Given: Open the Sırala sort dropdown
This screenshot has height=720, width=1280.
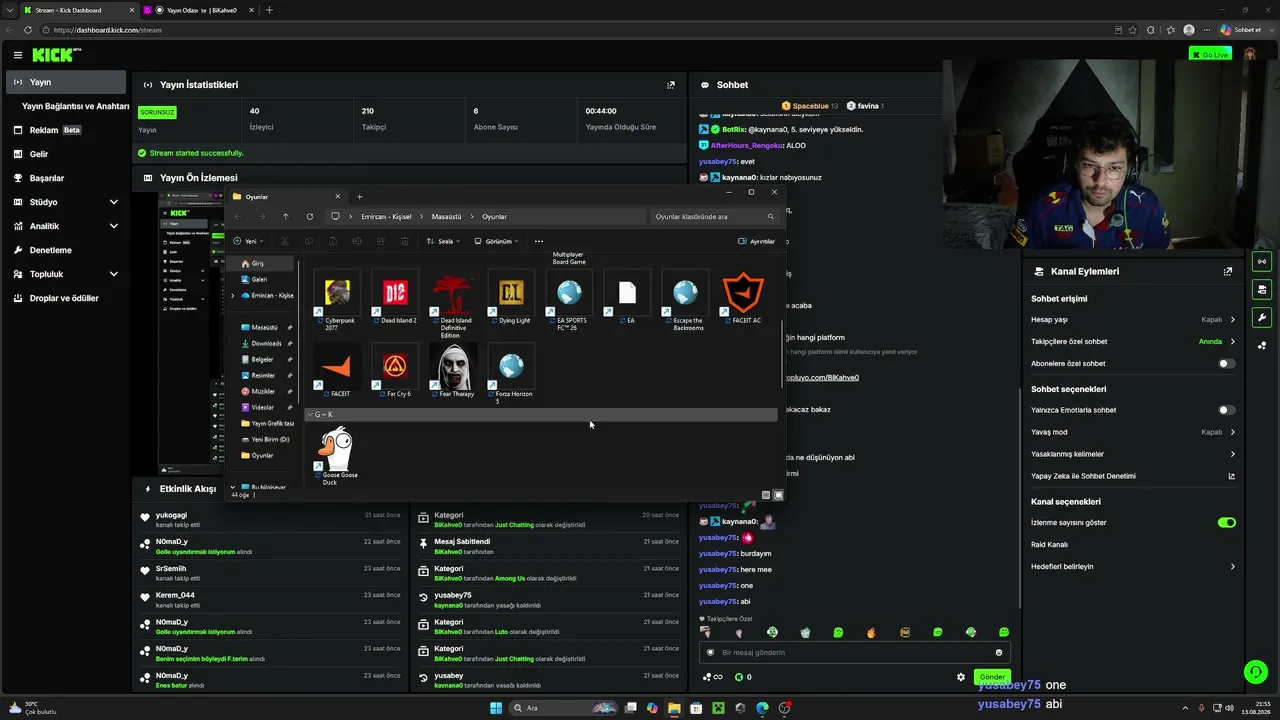Looking at the screenshot, I should (x=444, y=241).
